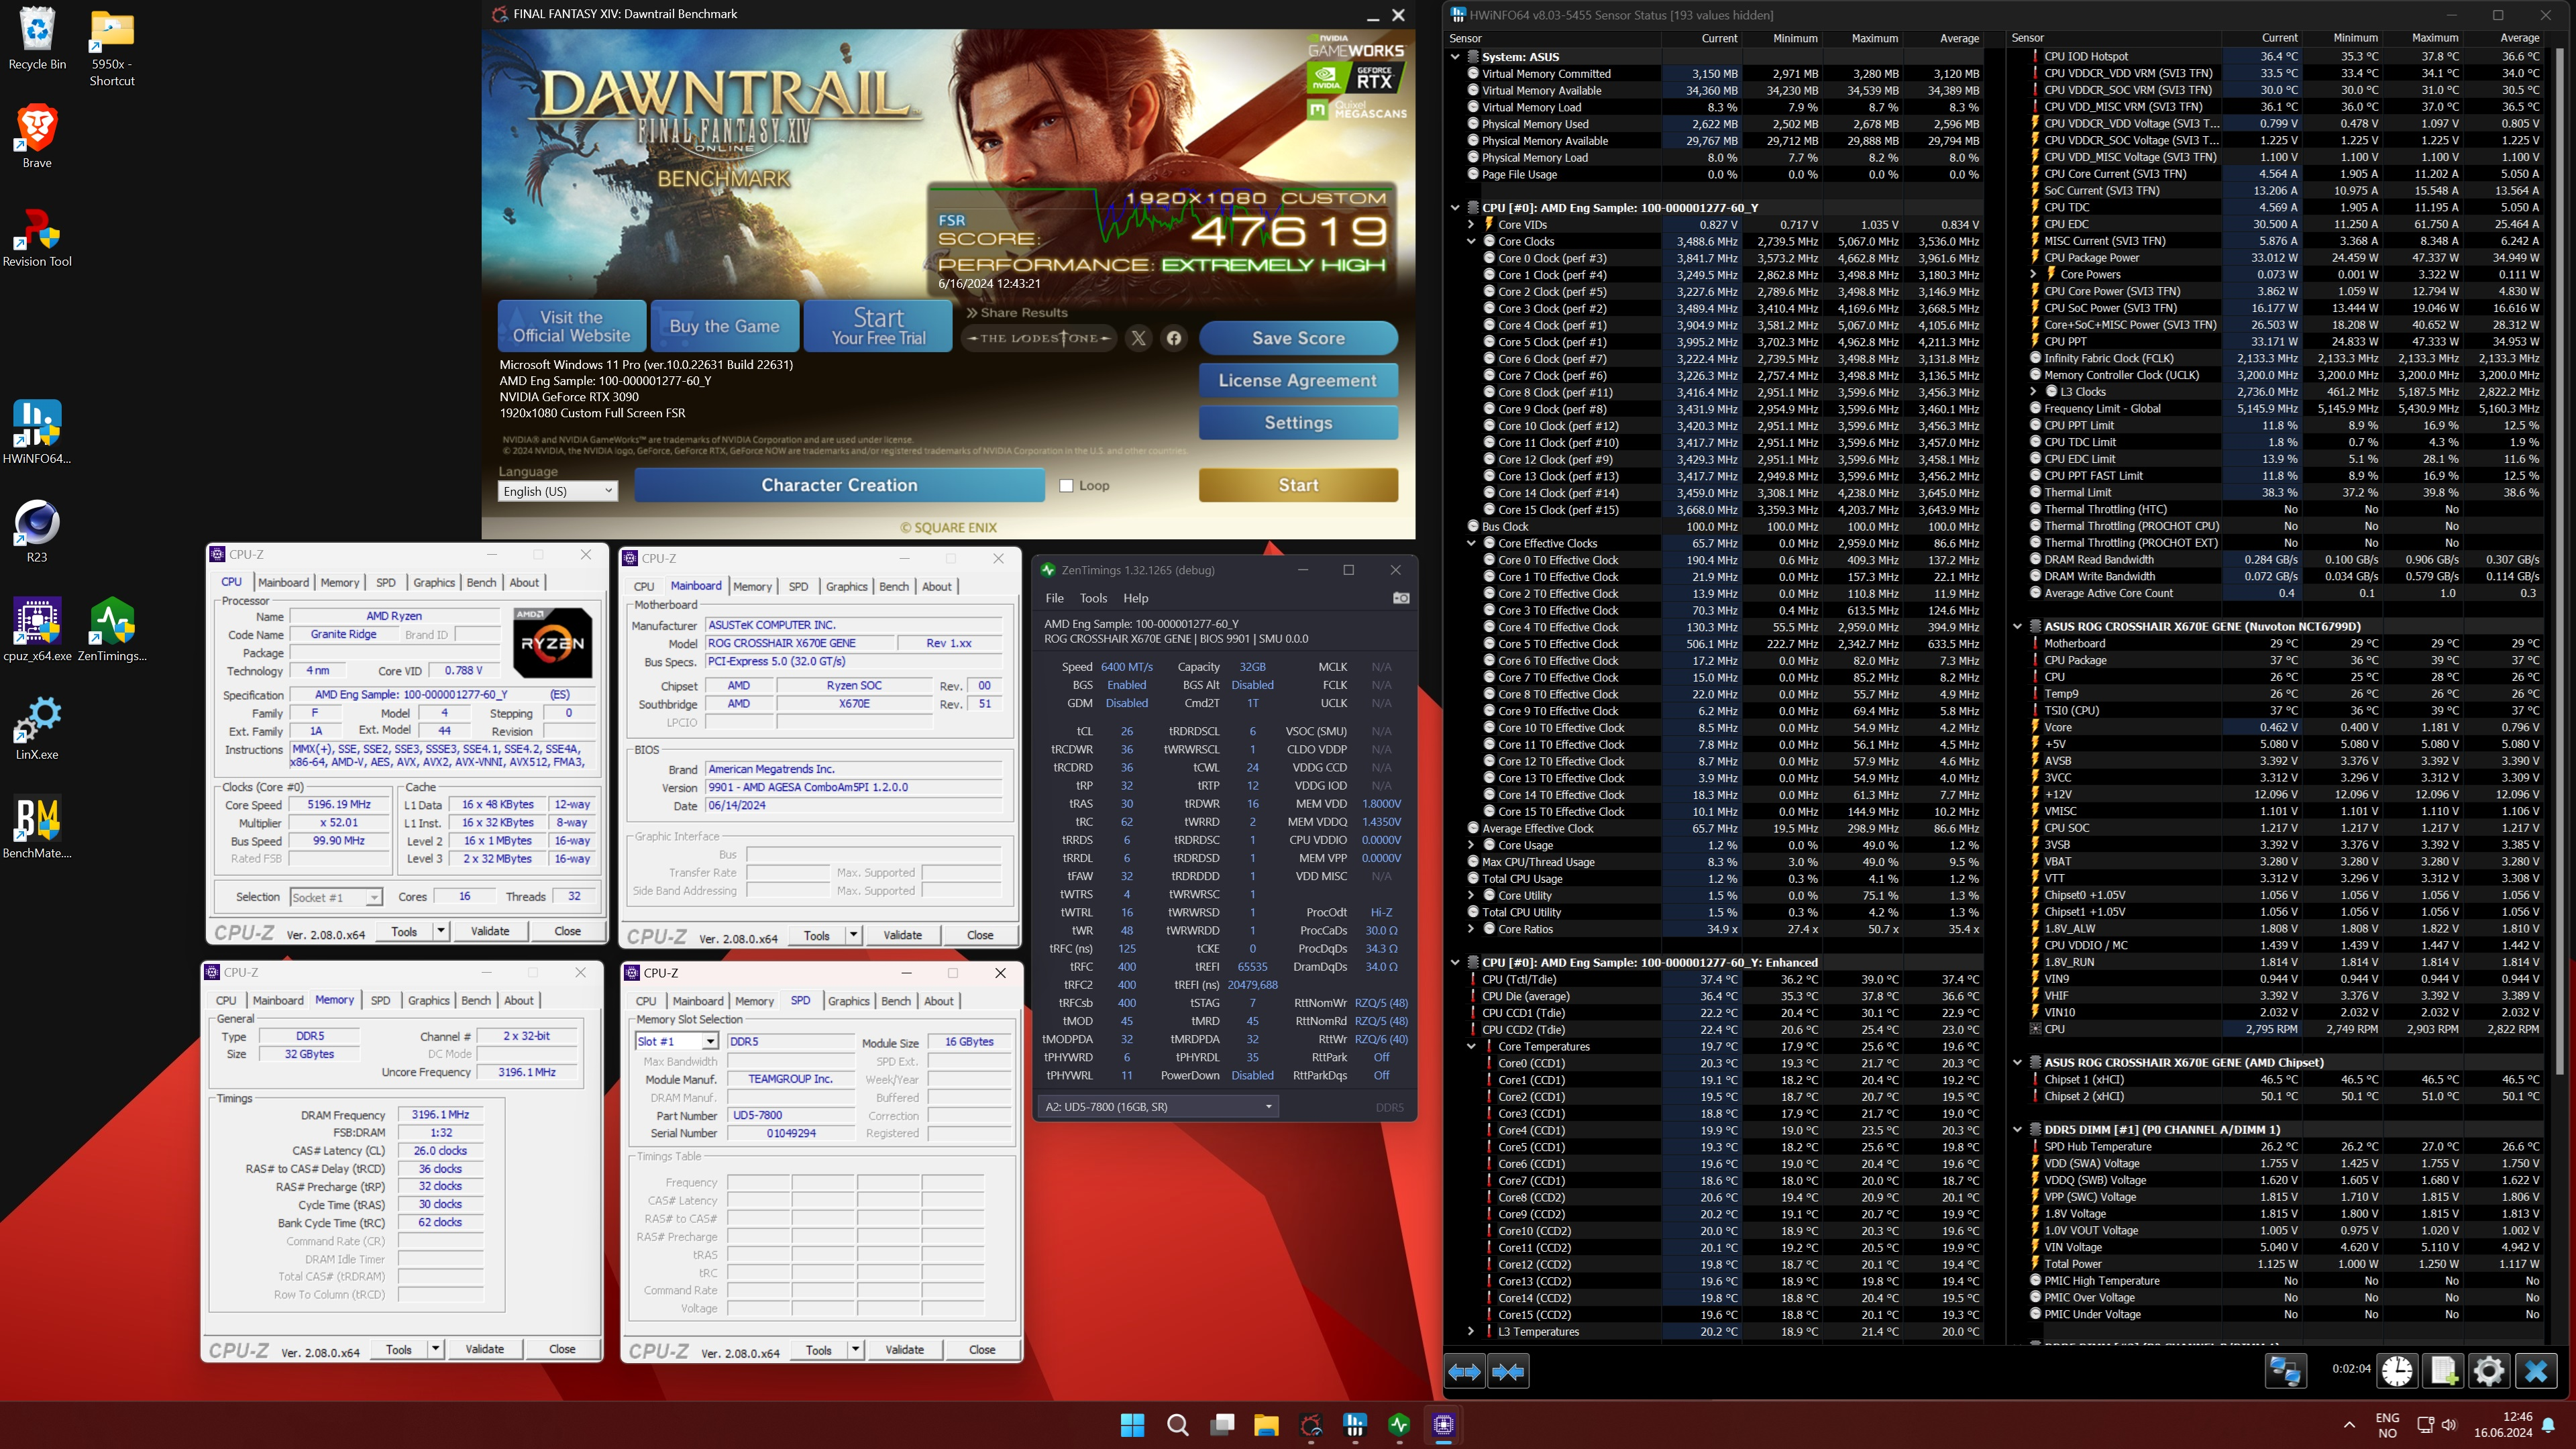Collapse DDR5 DIMM [#1] sensor group
Image resolution: width=2576 pixels, height=1449 pixels.
pyautogui.click(x=2017, y=1129)
